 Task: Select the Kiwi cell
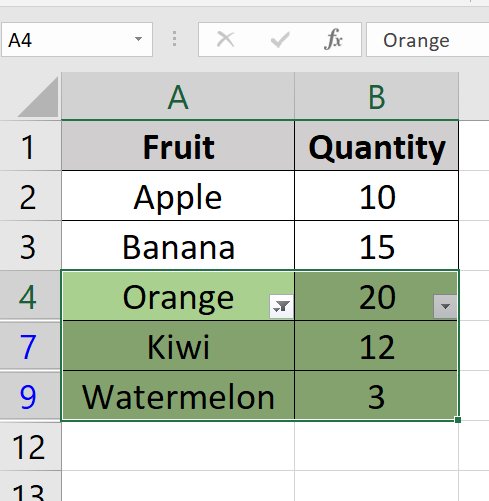(x=178, y=346)
